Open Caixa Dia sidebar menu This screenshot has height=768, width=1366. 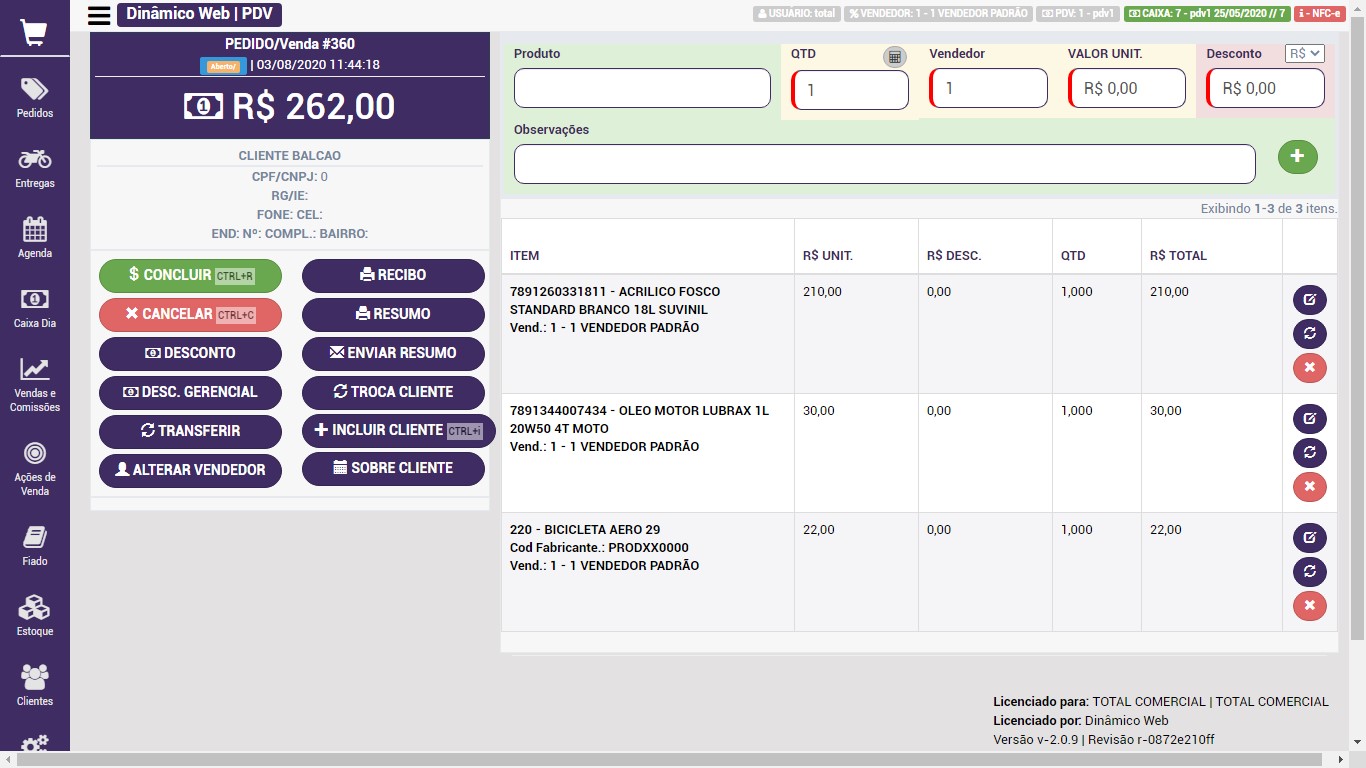tap(35, 307)
